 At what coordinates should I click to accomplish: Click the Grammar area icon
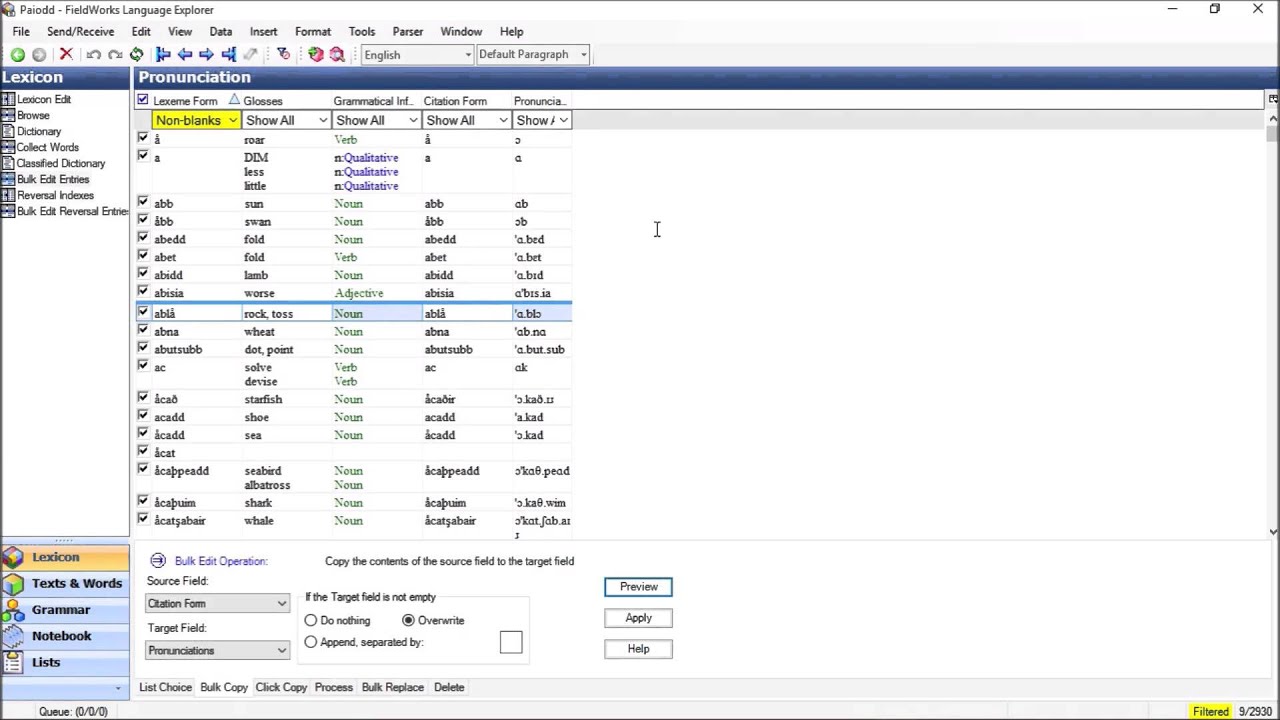click(x=14, y=610)
